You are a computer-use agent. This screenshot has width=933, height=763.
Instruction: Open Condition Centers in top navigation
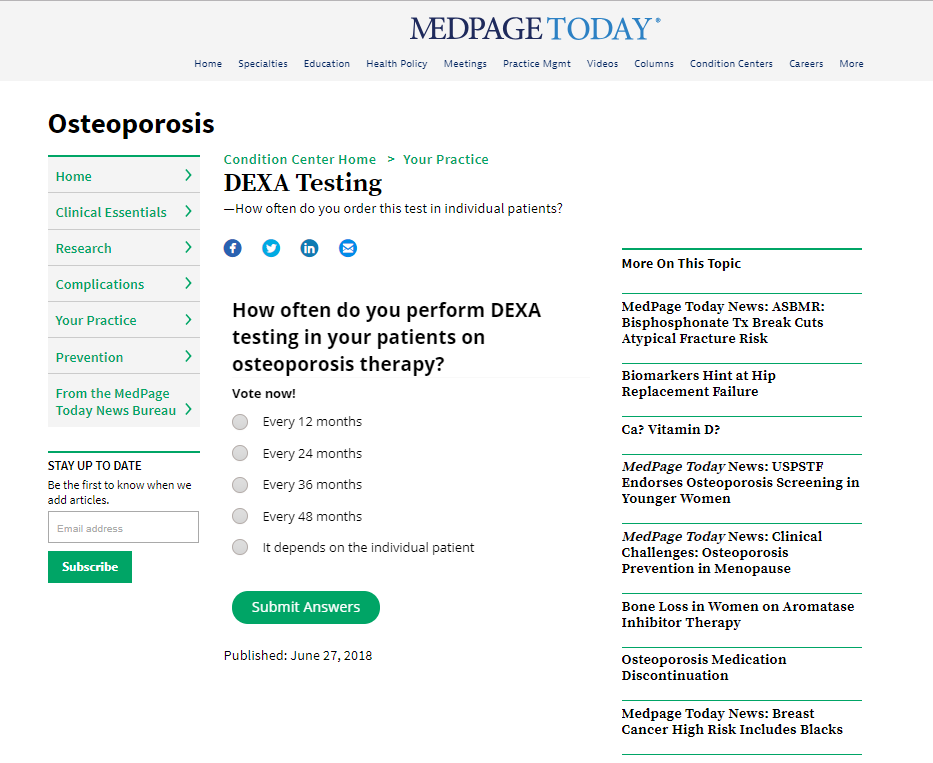click(x=731, y=64)
